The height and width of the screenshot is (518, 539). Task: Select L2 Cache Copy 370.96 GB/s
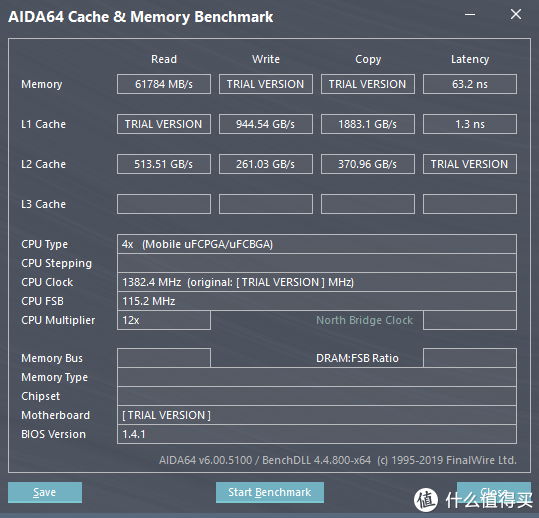[368, 164]
